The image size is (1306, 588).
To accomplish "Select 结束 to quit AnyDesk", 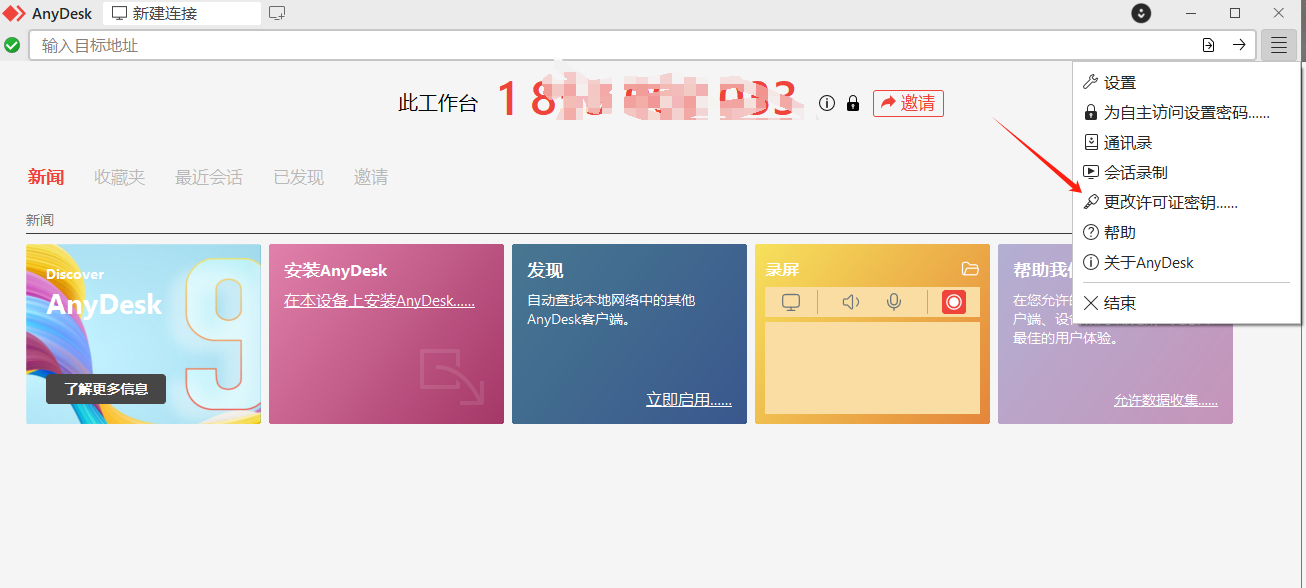I will (x=1186, y=303).
